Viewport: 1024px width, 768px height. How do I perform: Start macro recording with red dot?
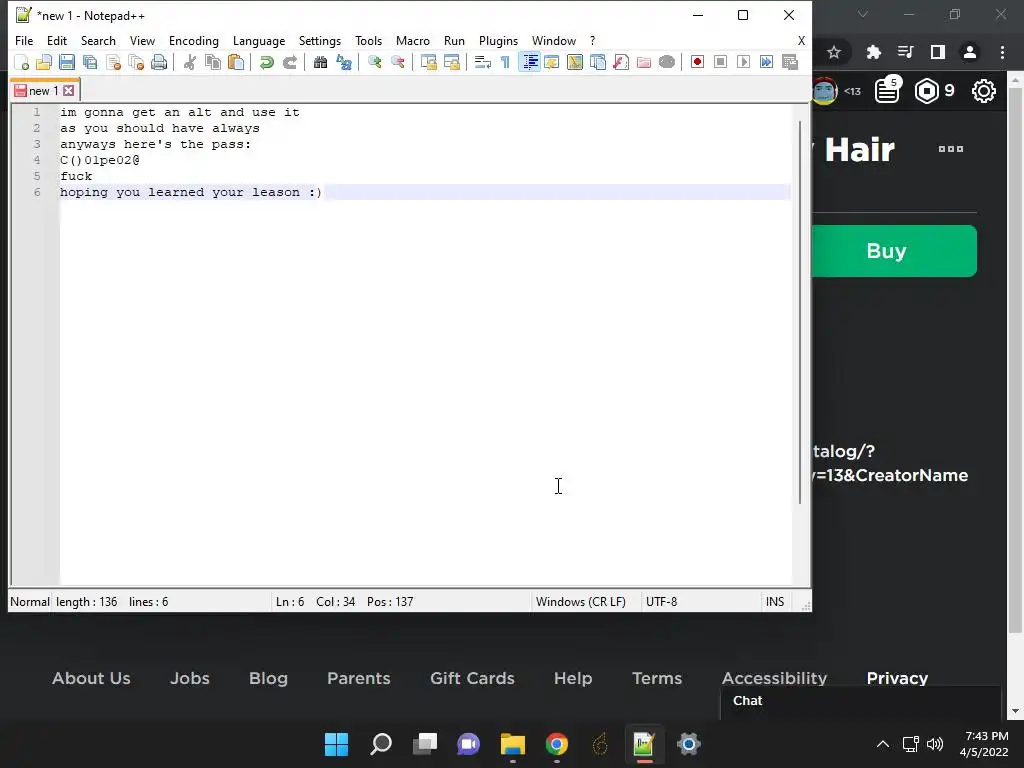click(697, 62)
